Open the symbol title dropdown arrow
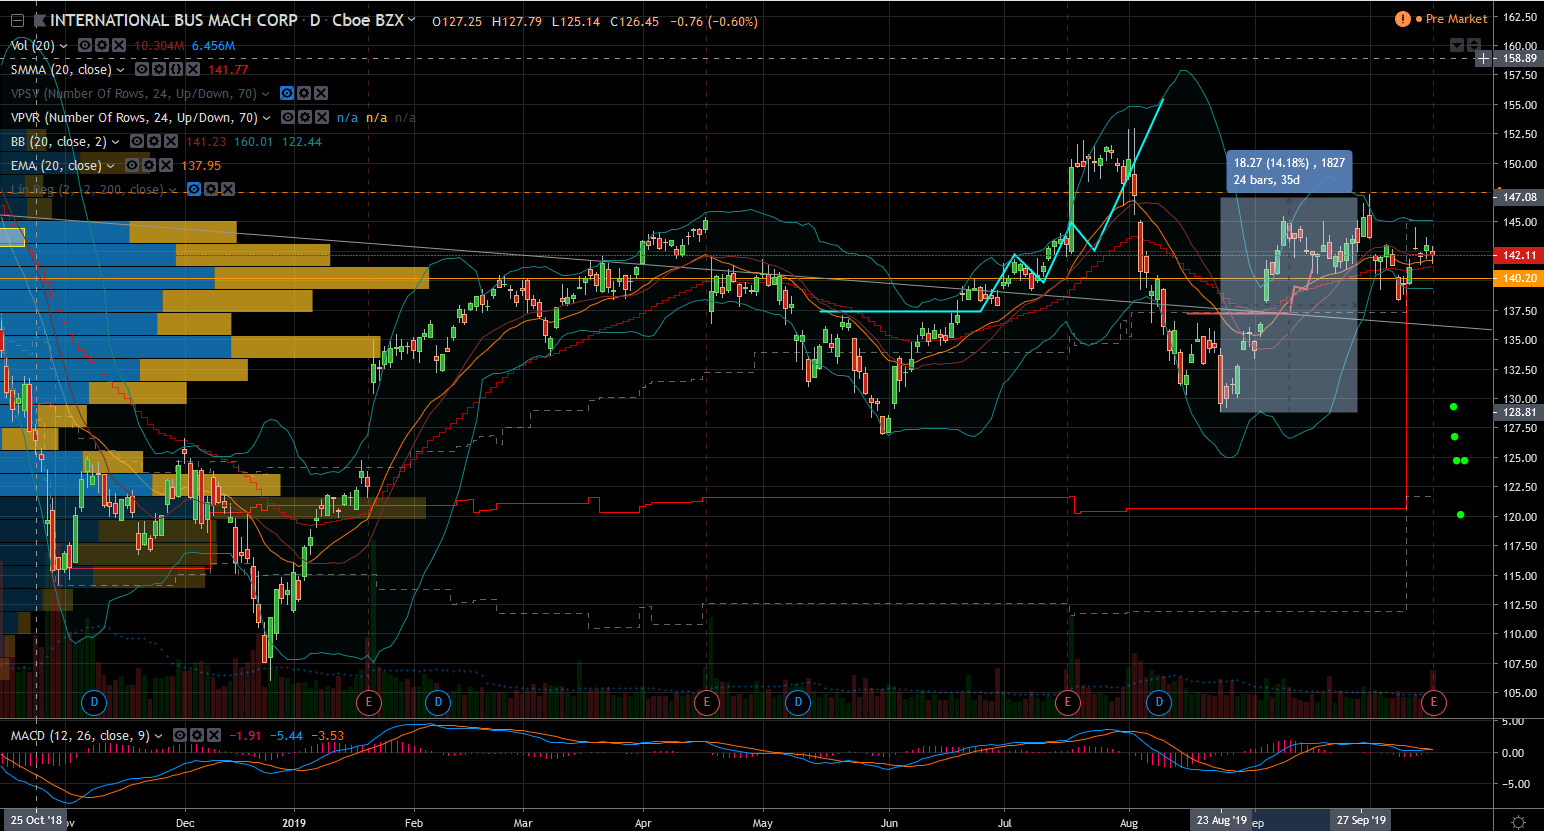 pyautogui.click(x=411, y=20)
